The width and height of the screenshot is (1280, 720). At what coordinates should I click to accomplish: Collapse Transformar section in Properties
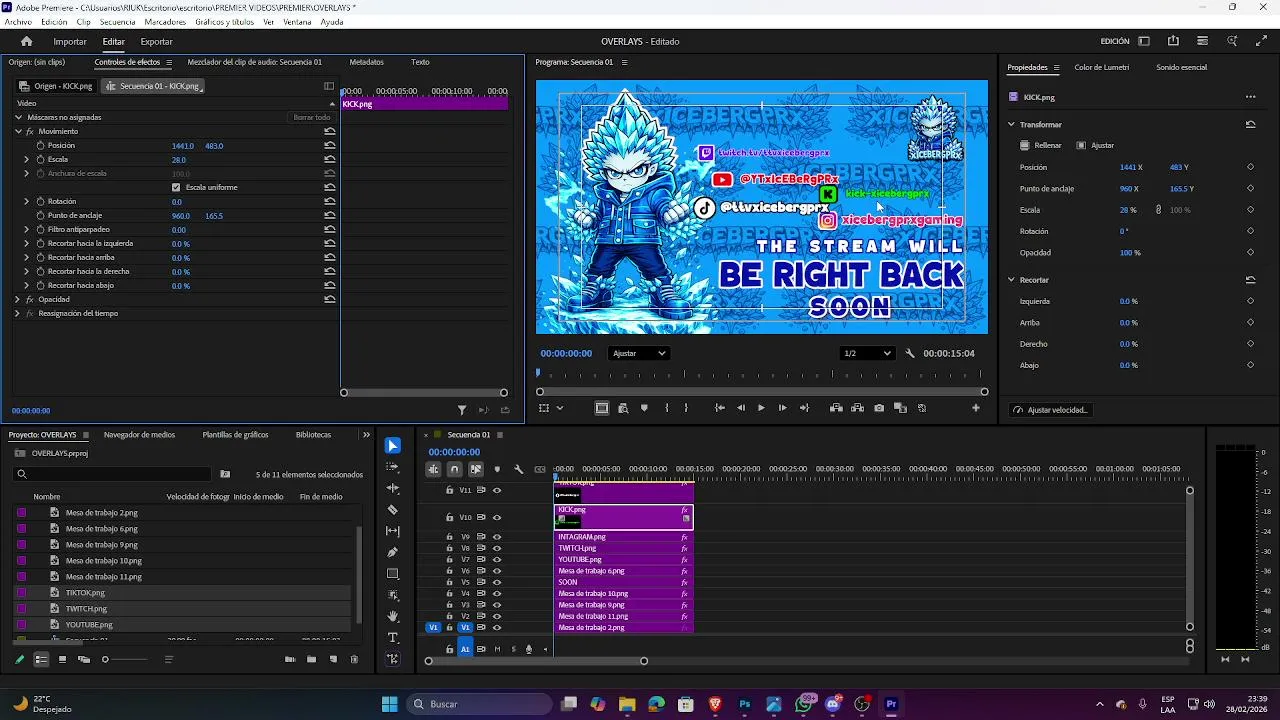tap(1011, 124)
